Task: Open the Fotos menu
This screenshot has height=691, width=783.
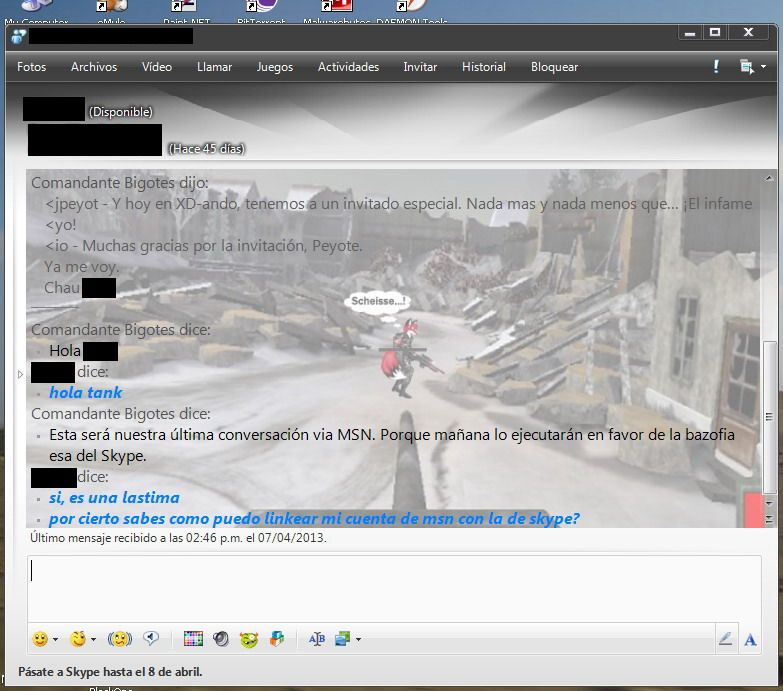Action: click(31, 67)
